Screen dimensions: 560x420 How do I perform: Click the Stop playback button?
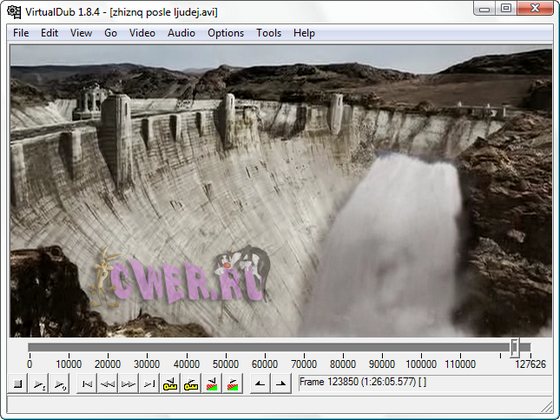pyautogui.click(x=18, y=384)
